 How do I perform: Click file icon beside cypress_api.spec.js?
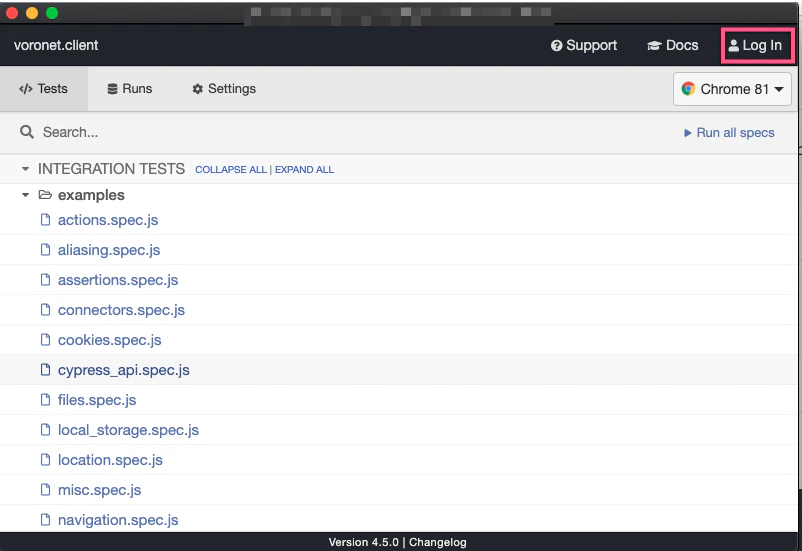pyautogui.click(x=46, y=369)
